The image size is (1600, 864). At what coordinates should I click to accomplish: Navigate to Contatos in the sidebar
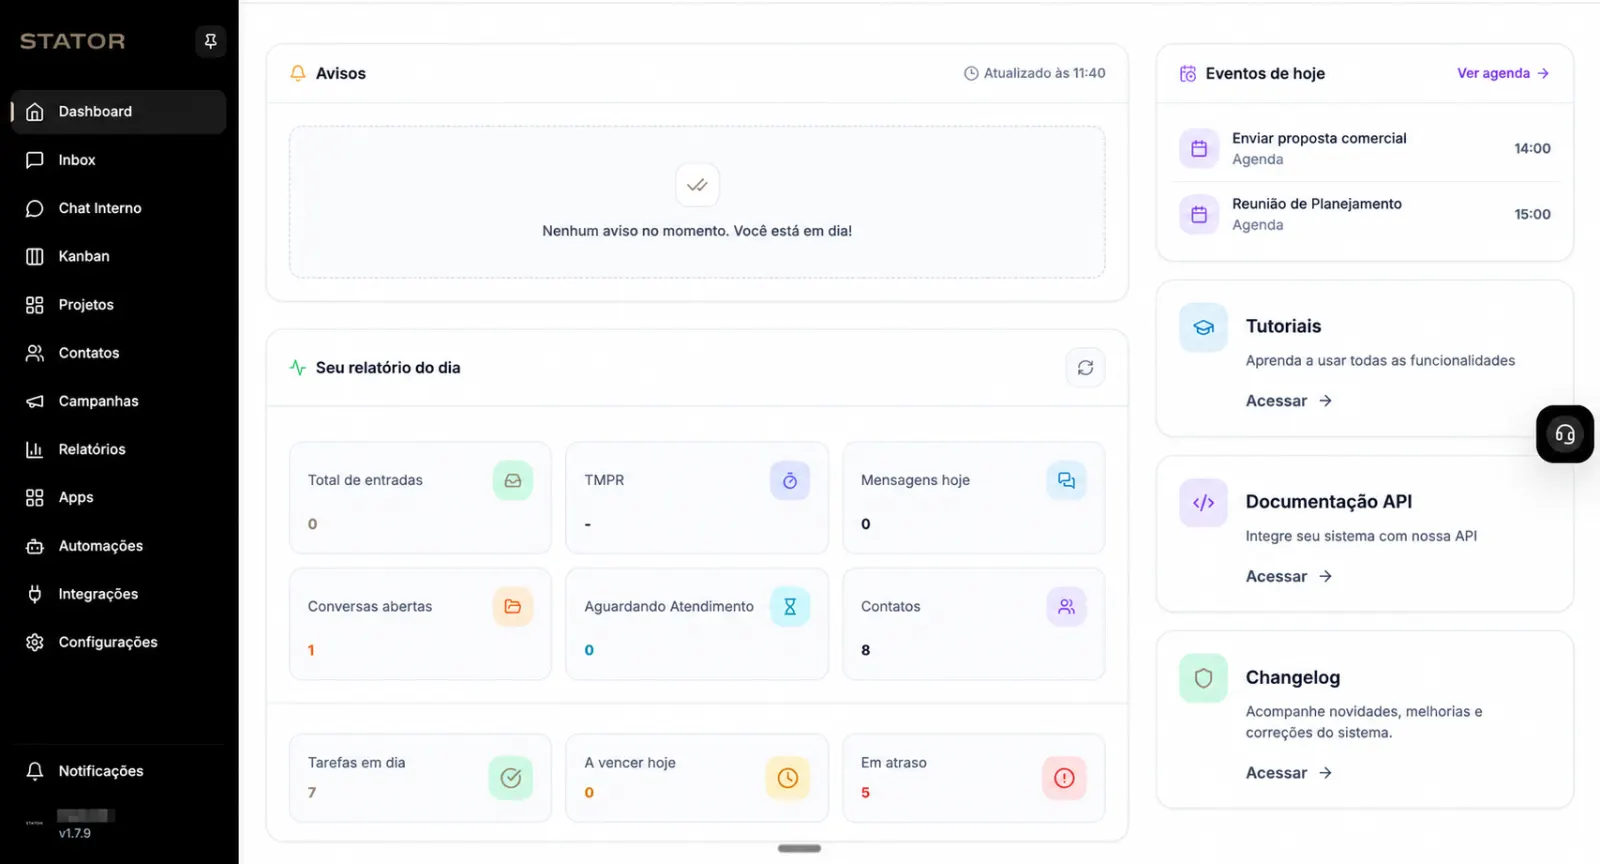[x=119, y=353]
